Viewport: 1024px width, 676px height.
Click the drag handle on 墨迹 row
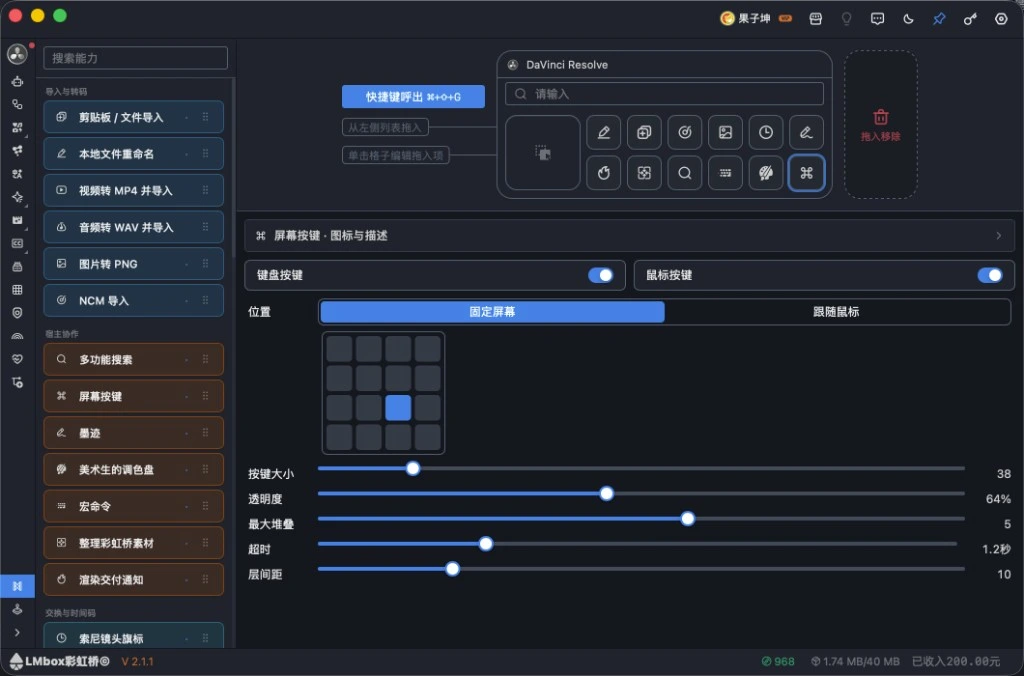[x=205, y=432]
